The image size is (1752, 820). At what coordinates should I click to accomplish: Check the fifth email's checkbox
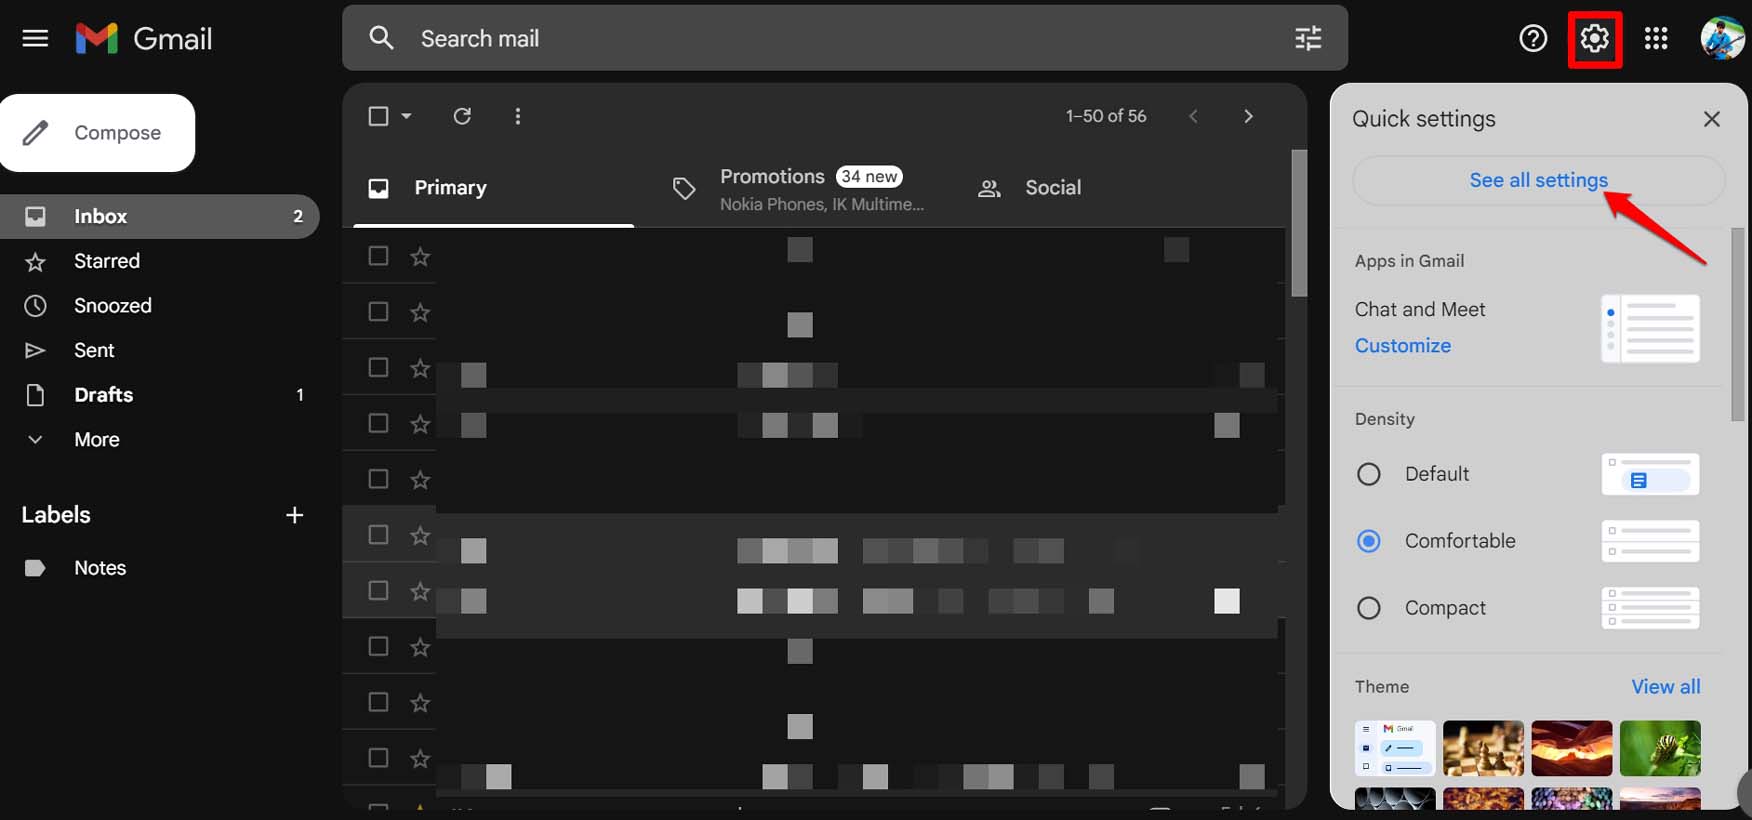[378, 479]
